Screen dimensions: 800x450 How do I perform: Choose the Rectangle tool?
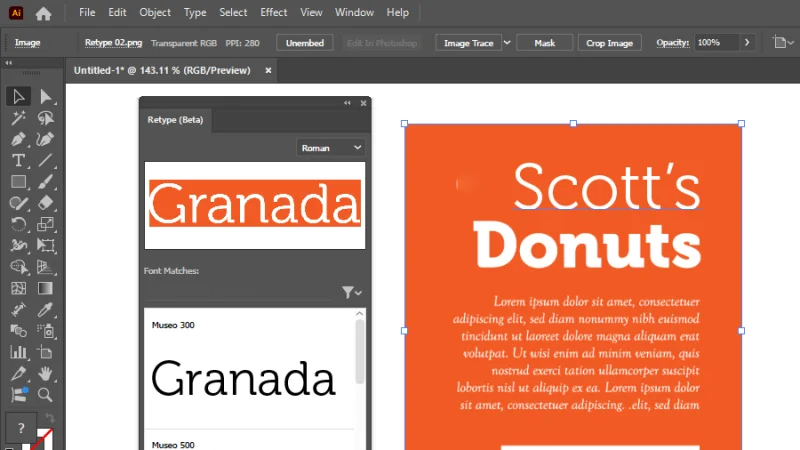[18, 182]
